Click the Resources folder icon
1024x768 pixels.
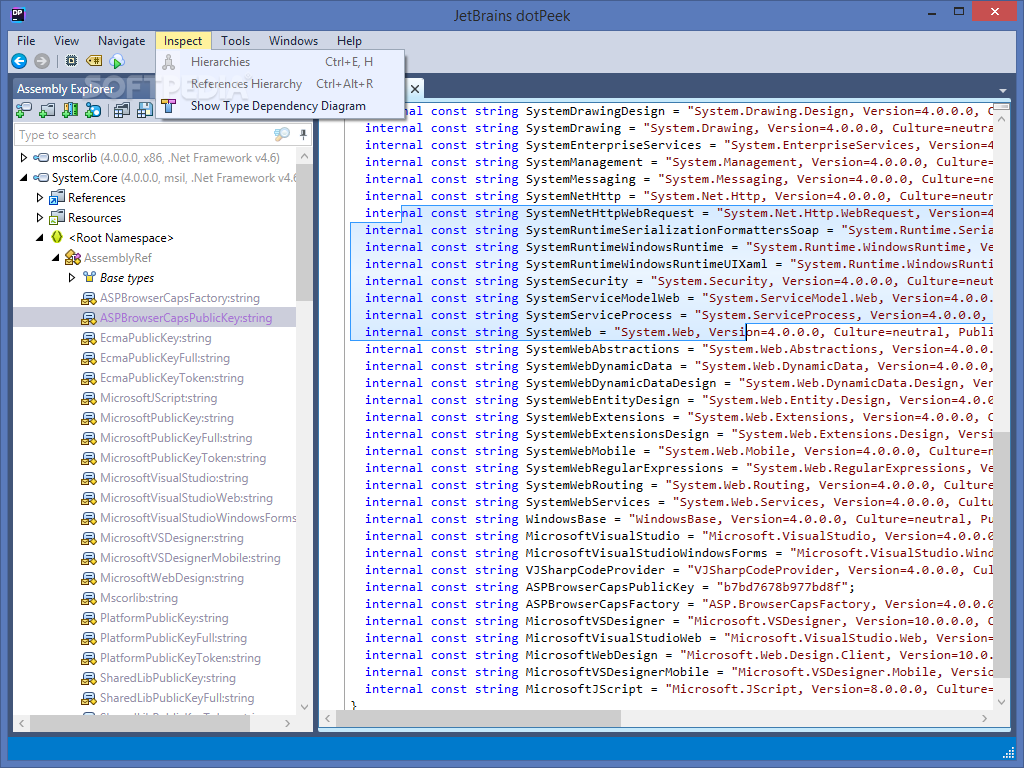[57, 217]
